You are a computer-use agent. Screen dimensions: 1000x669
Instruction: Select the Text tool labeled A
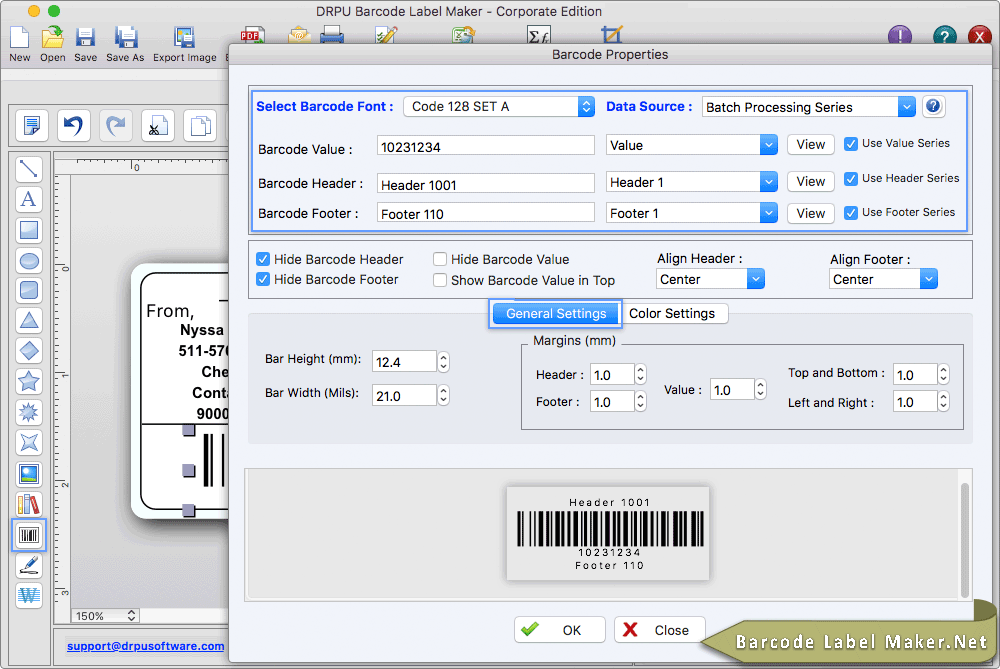29,199
